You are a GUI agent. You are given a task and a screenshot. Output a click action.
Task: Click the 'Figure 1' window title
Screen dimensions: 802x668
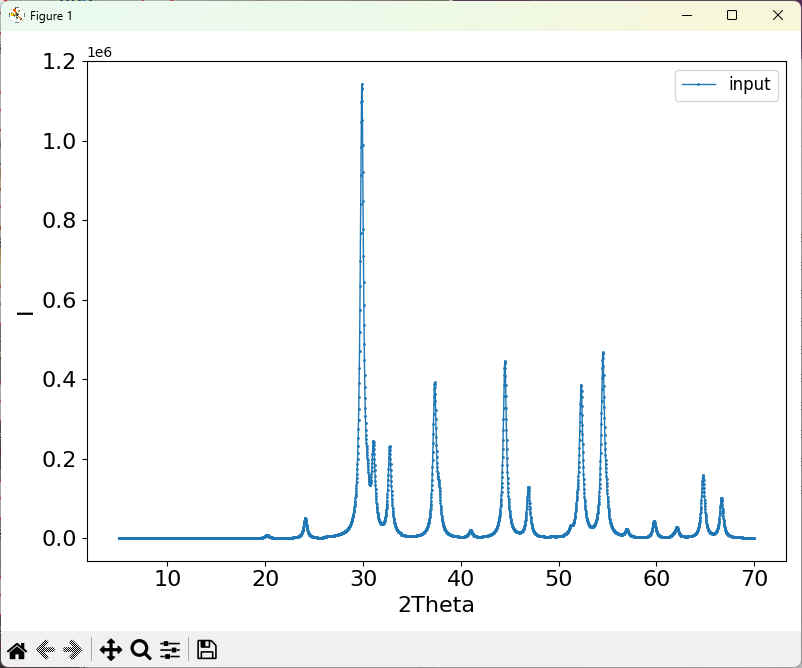pos(51,16)
